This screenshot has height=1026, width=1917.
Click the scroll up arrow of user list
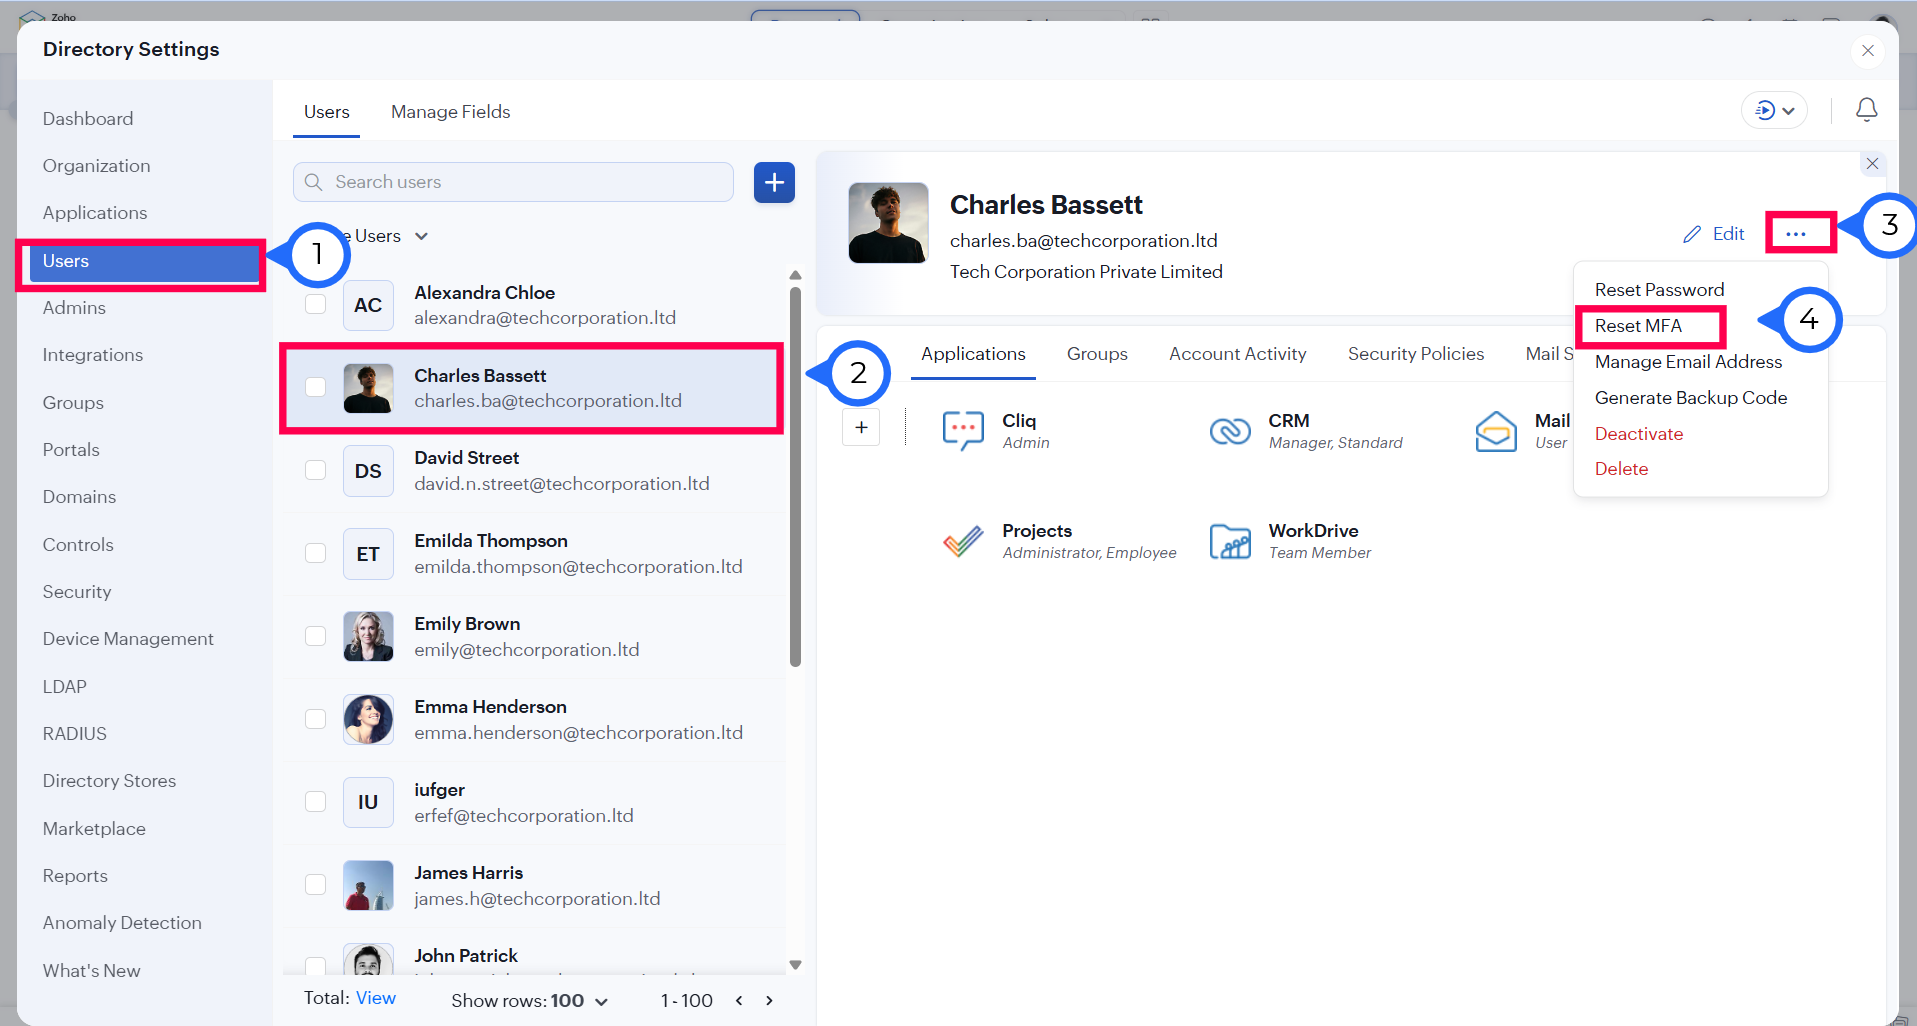pyautogui.click(x=795, y=275)
